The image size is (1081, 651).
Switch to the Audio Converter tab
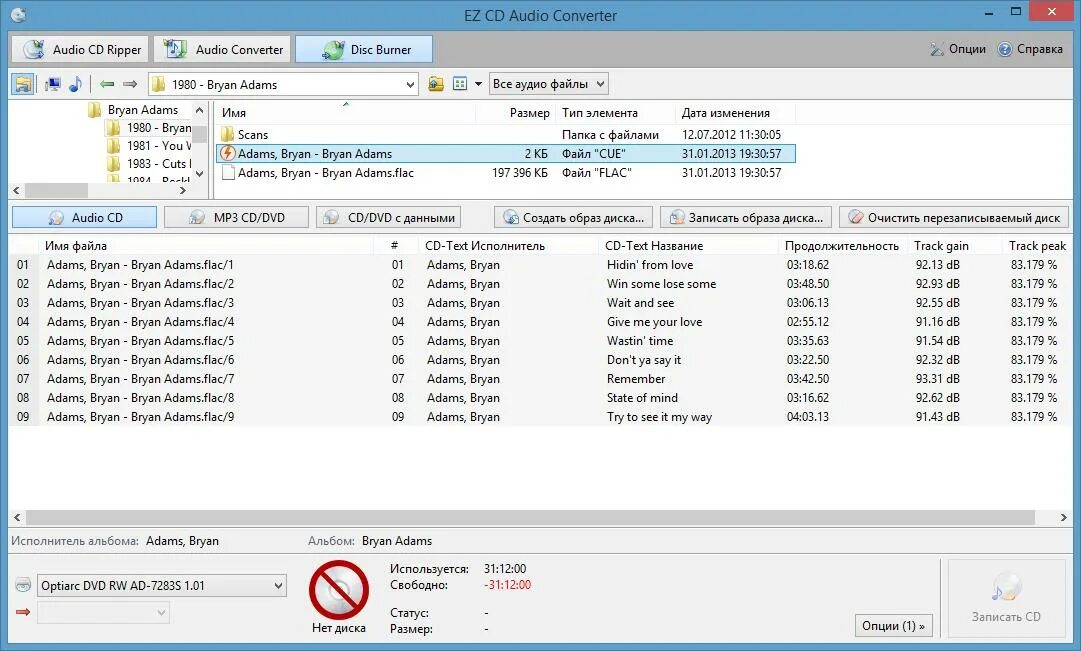tap(222, 50)
